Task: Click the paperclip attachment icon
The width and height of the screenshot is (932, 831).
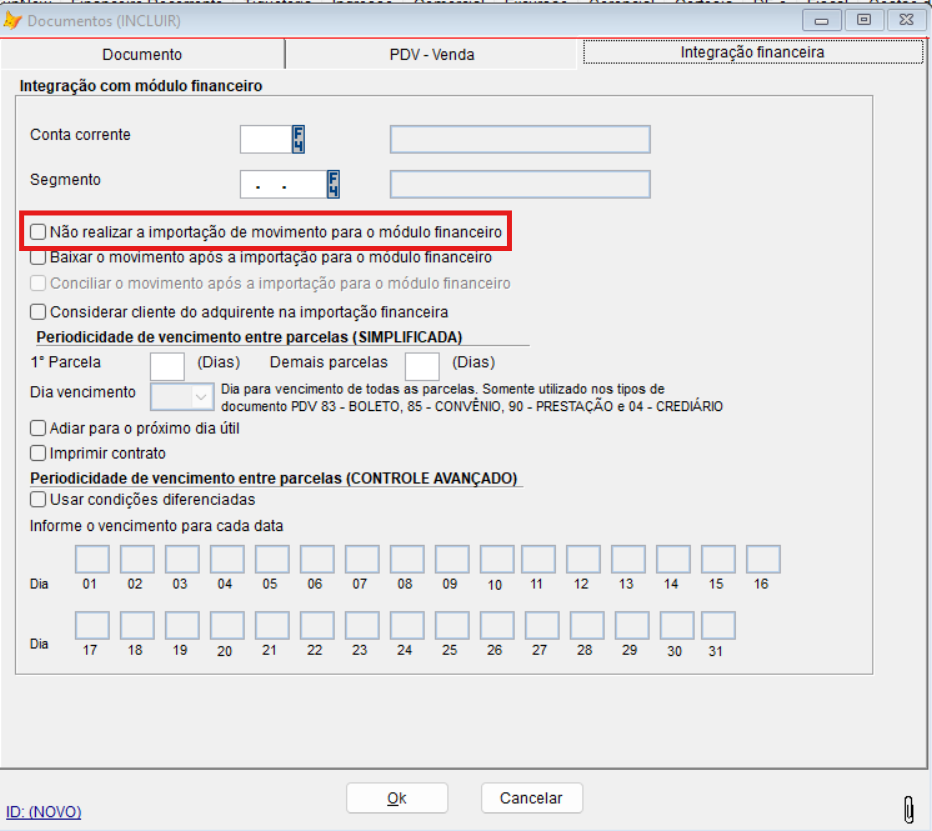Action: (908, 808)
